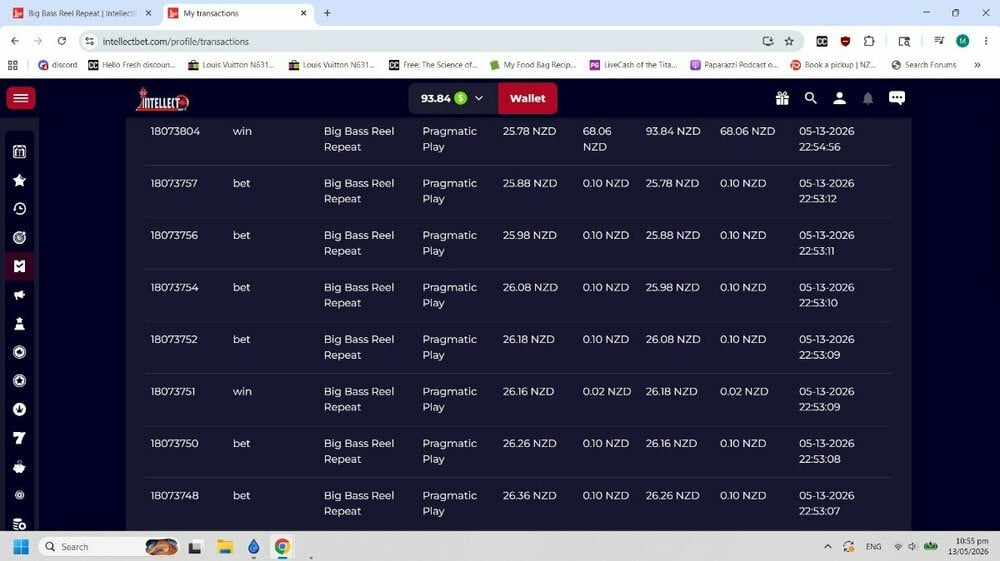Click the piggy bank sidebar icon
The height and width of the screenshot is (561, 1000).
click(x=20, y=467)
